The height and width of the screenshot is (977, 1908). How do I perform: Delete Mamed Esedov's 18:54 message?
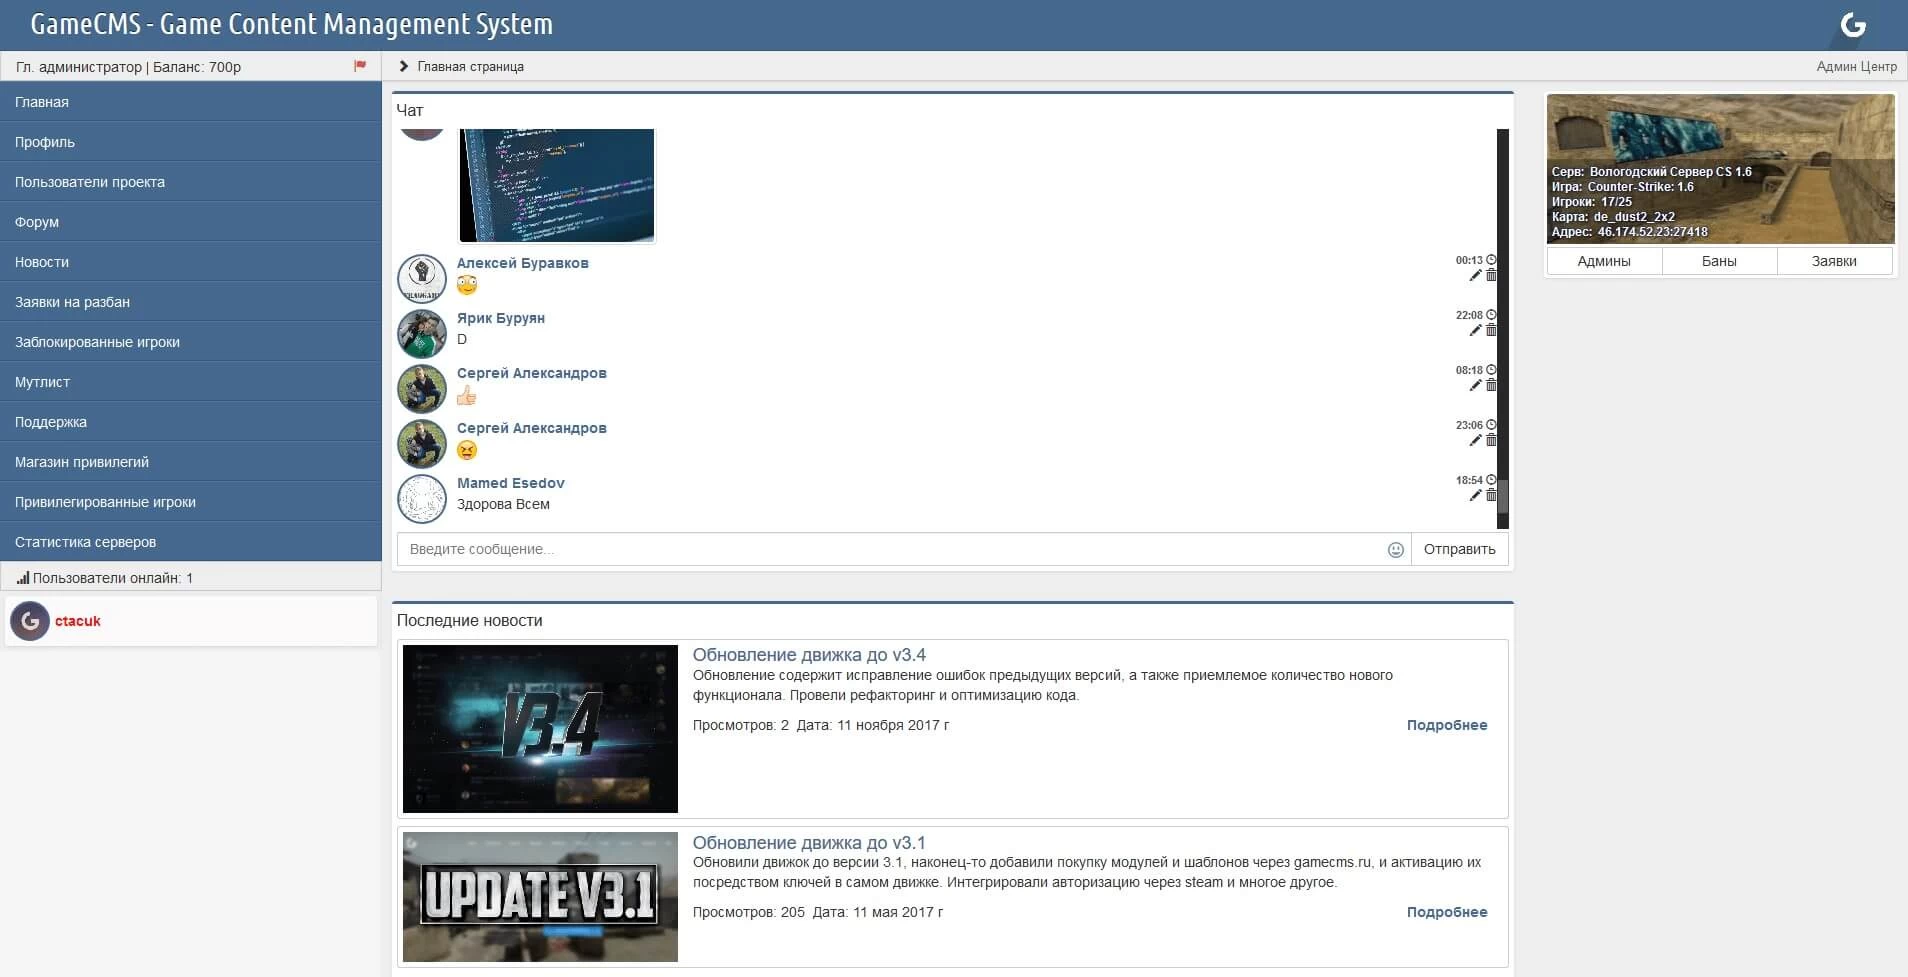(1491, 495)
